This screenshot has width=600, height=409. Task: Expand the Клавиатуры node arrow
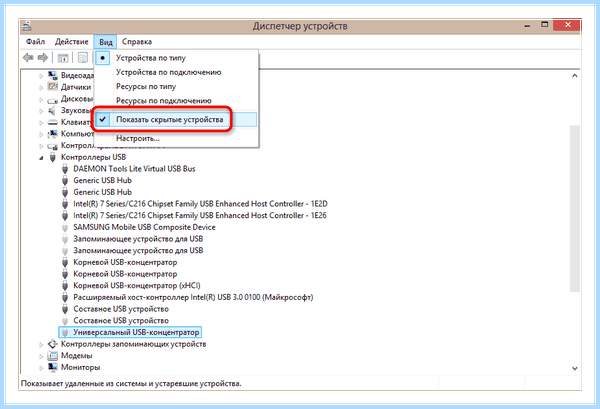pos(41,123)
